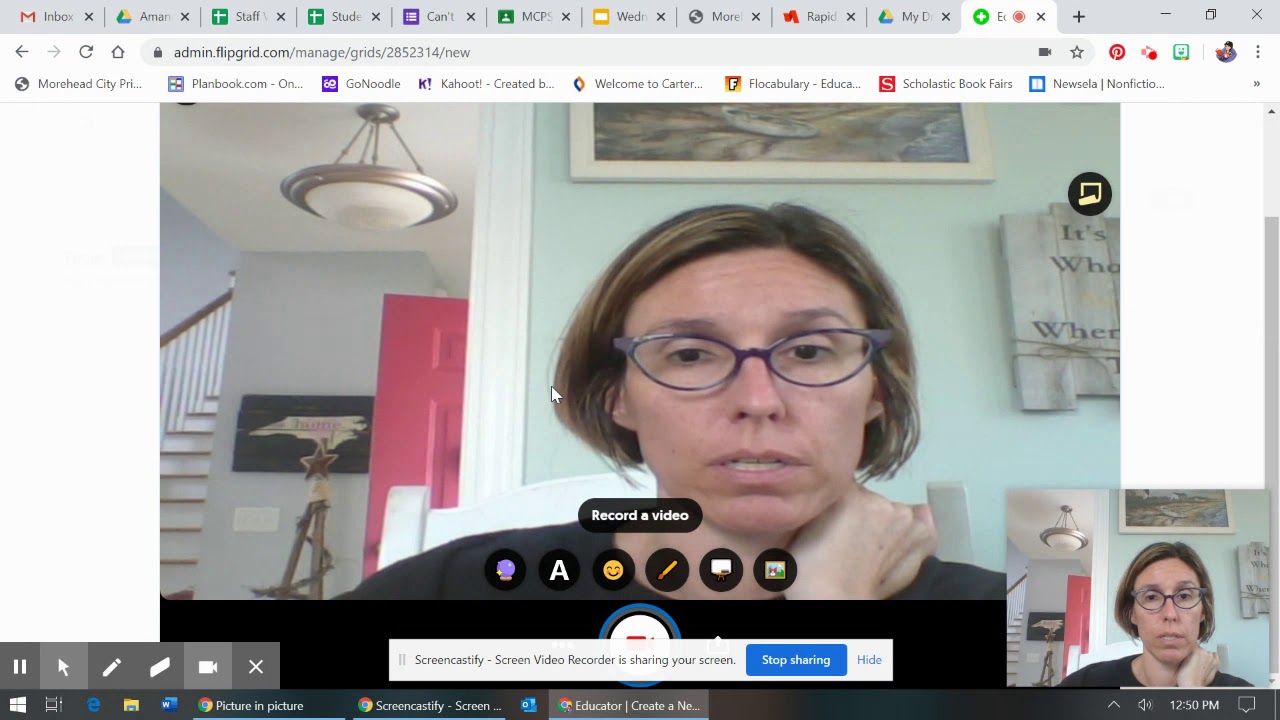The height and width of the screenshot is (720, 1280).
Task: Bookmark this page with star
Action: point(1077,52)
